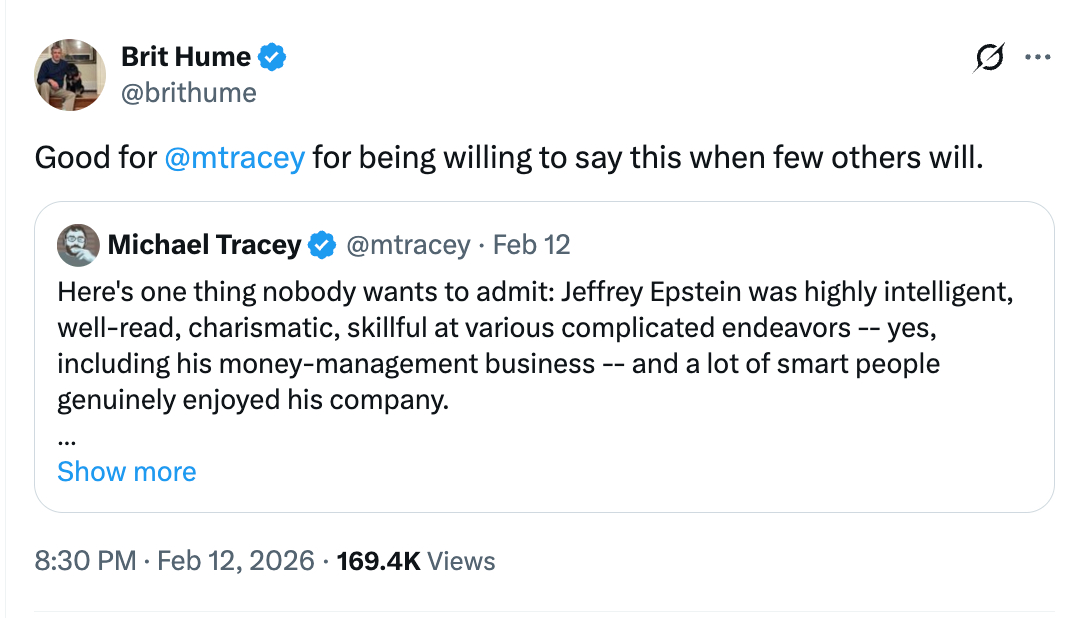Open the three-dot more options menu
This screenshot has height=618, width=1080.
click(1038, 58)
